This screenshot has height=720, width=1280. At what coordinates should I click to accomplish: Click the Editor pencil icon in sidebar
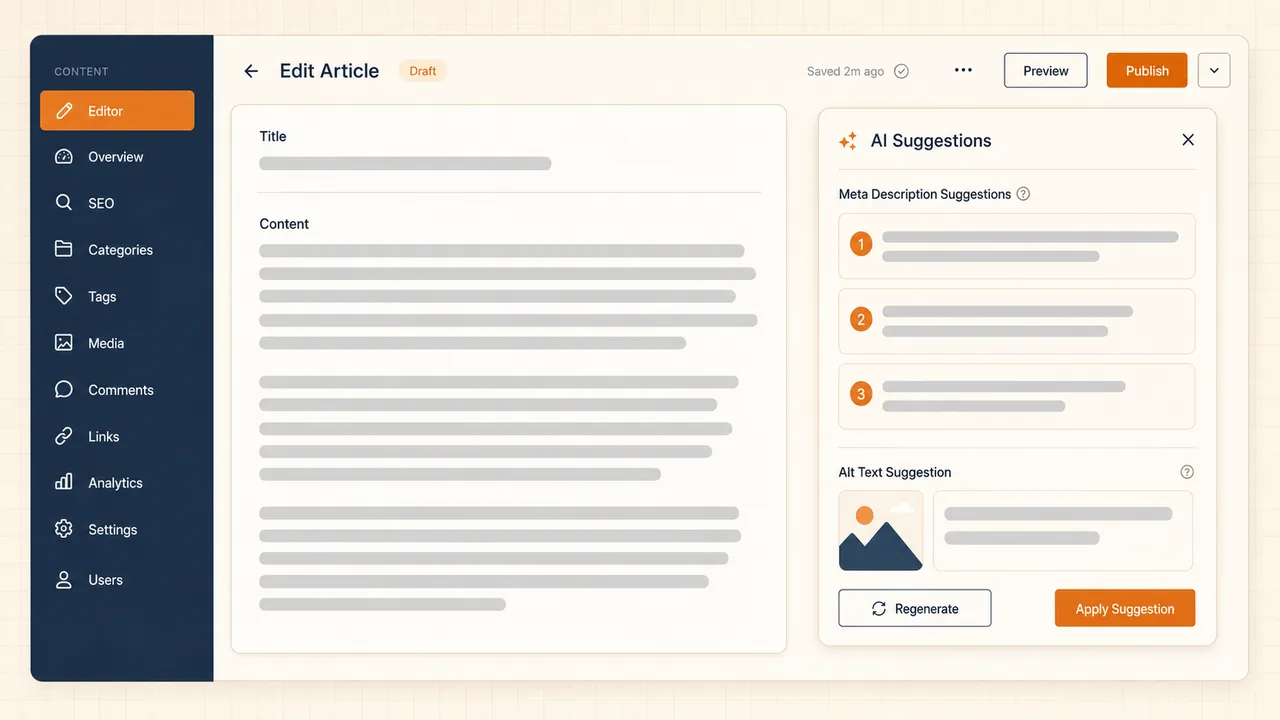click(x=64, y=111)
